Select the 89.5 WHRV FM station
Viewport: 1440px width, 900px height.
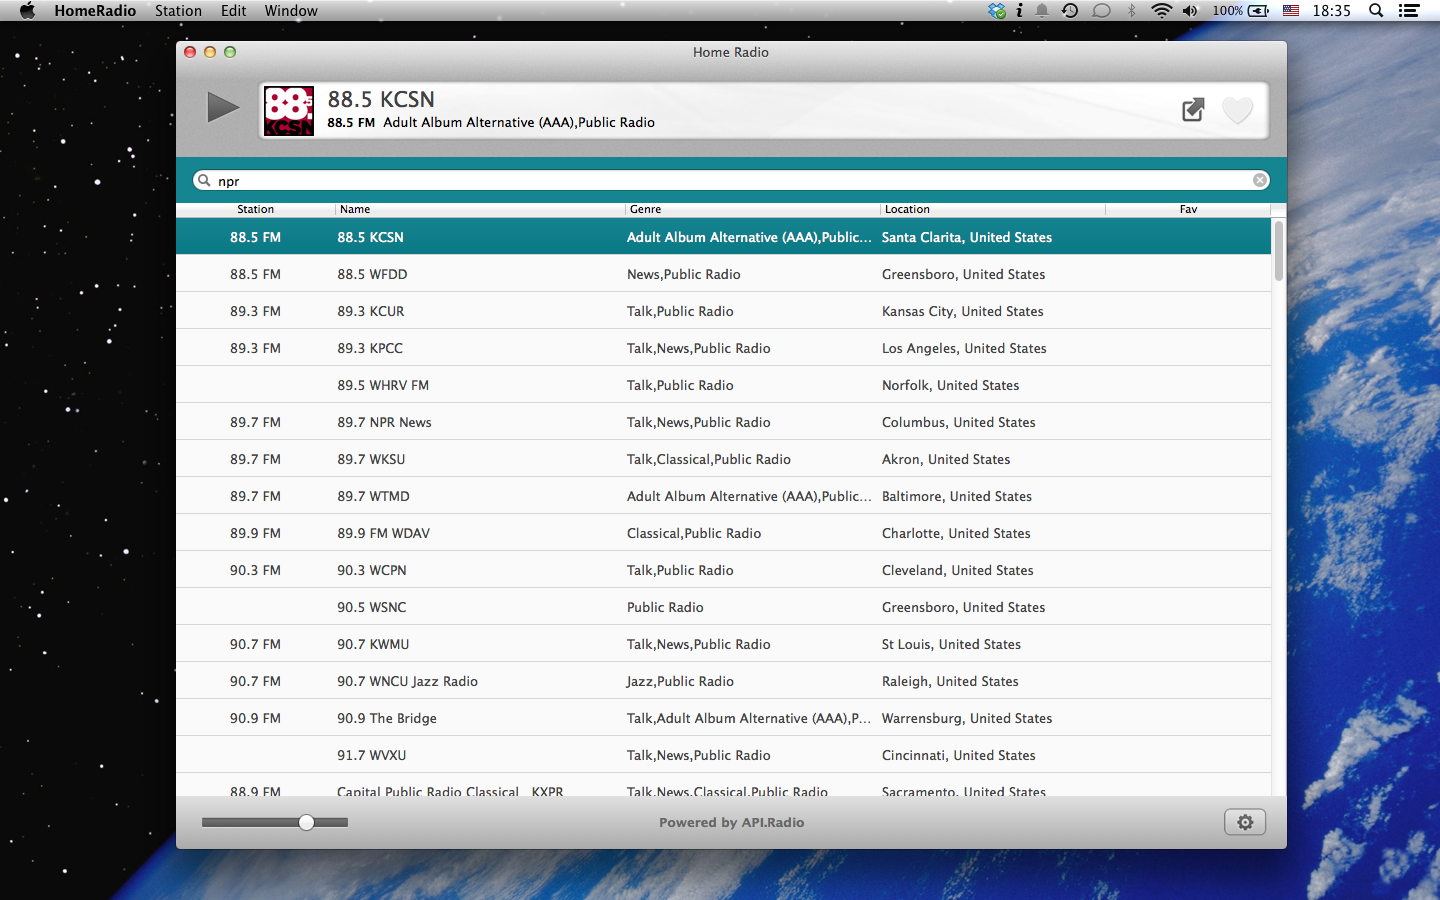[x=723, y=385]
